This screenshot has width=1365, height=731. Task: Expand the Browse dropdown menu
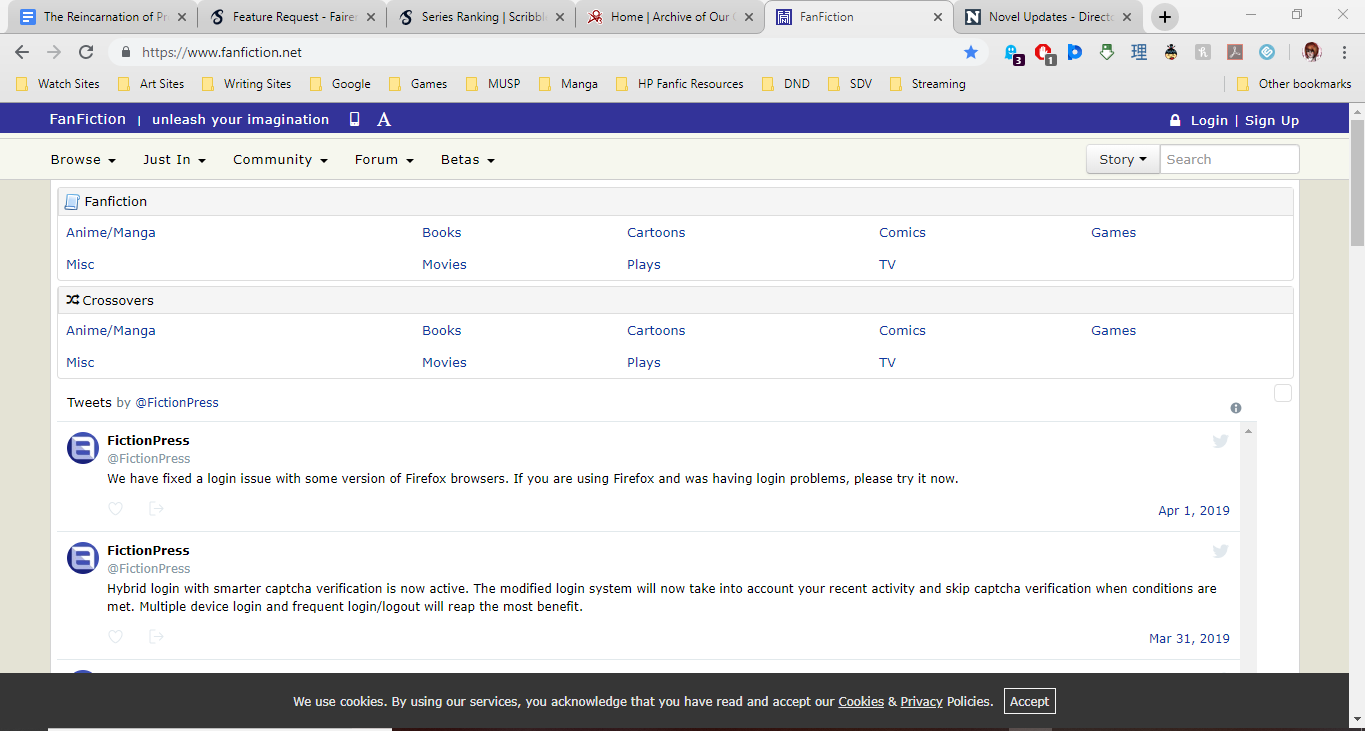click(x=83, y=160)
